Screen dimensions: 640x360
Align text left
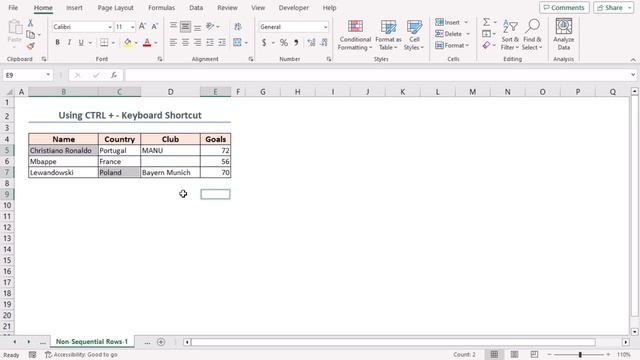173,42
